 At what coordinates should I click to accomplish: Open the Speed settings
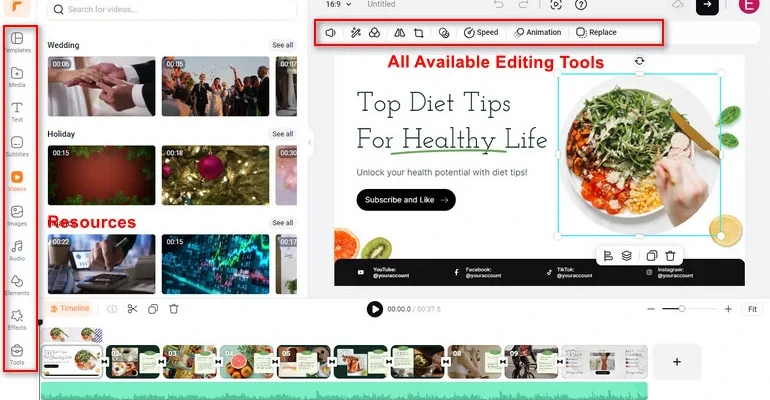point(481,32)
